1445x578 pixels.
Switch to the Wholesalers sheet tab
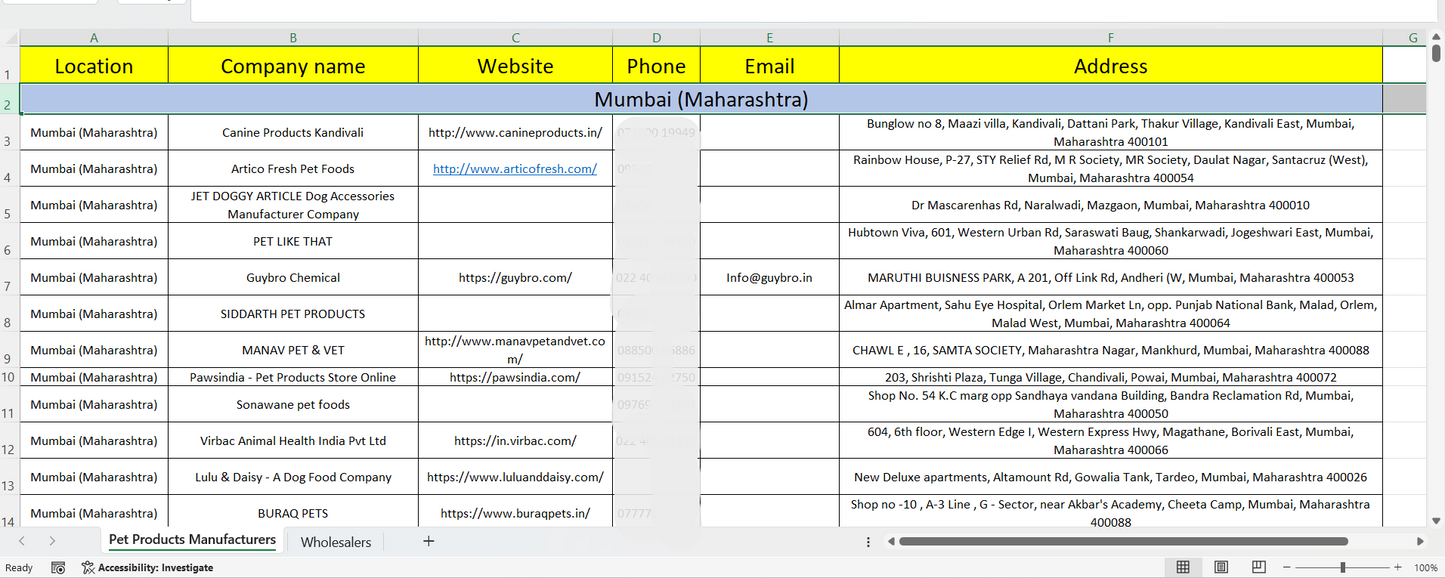click(x=336, y=542)
